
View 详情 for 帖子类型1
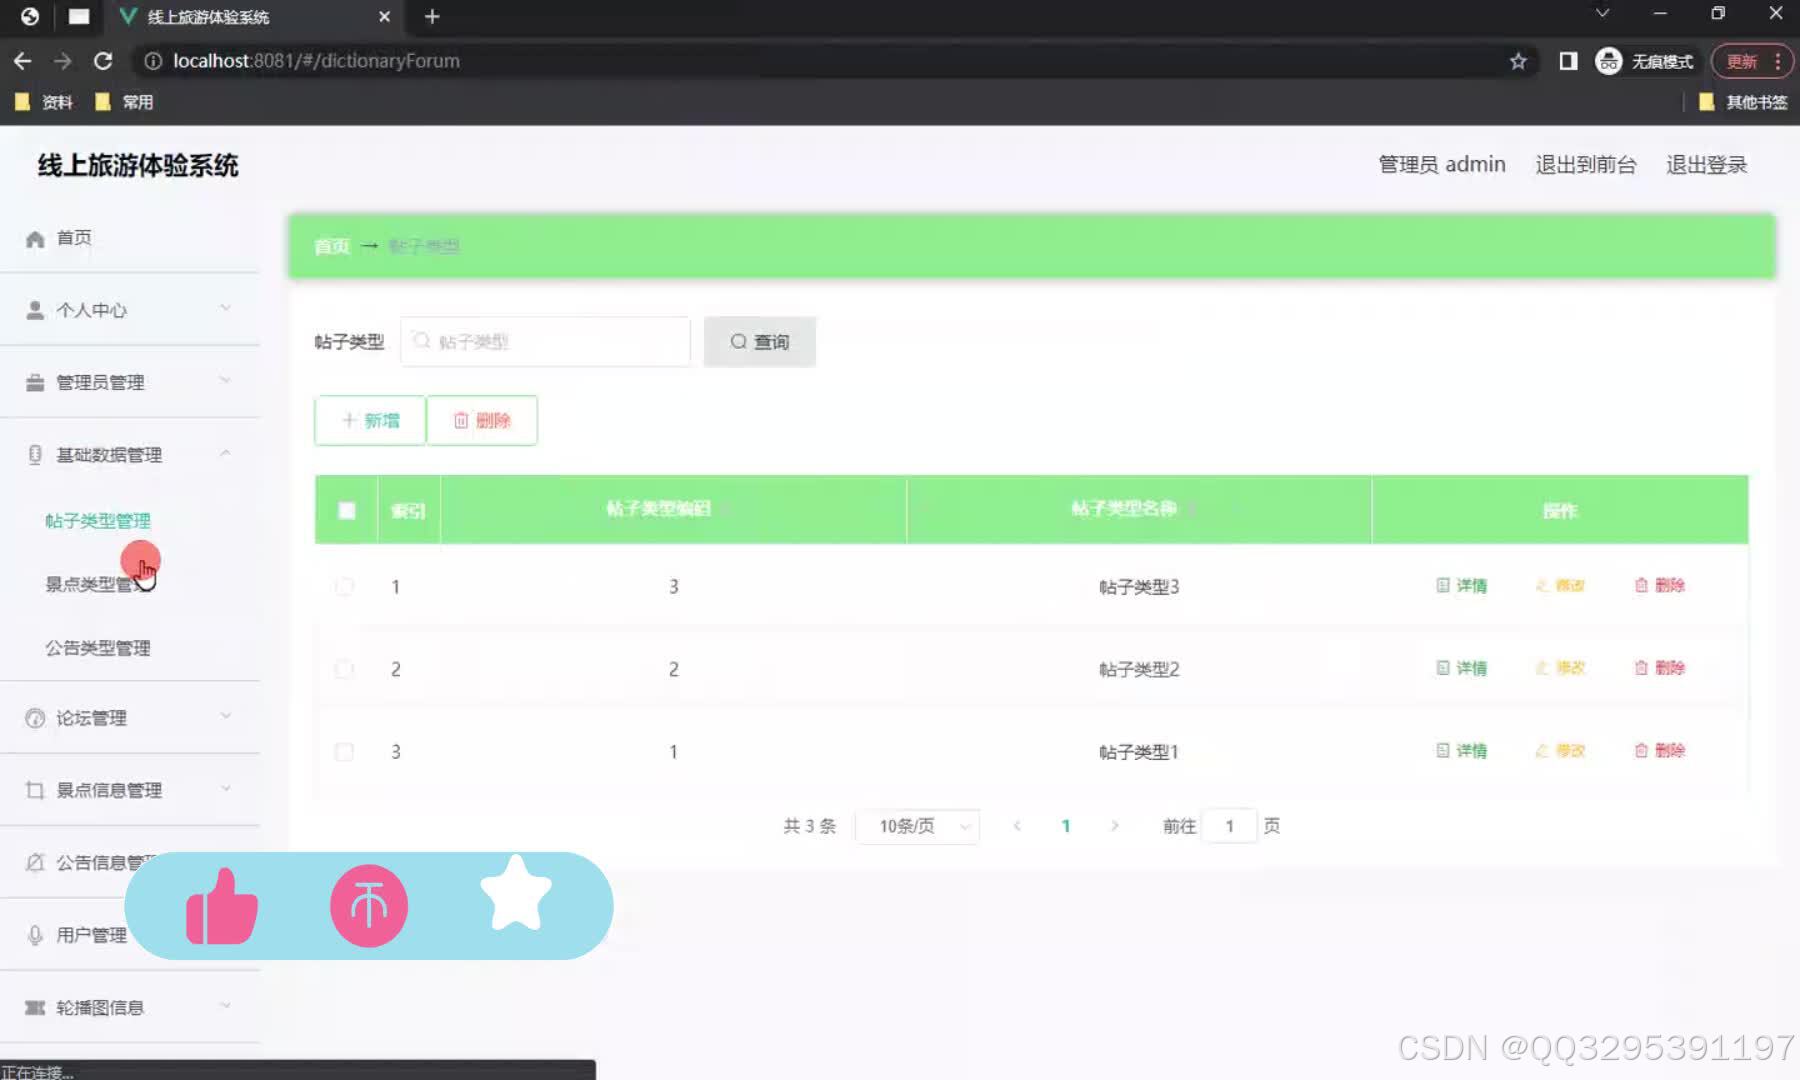coord(1462,750)
